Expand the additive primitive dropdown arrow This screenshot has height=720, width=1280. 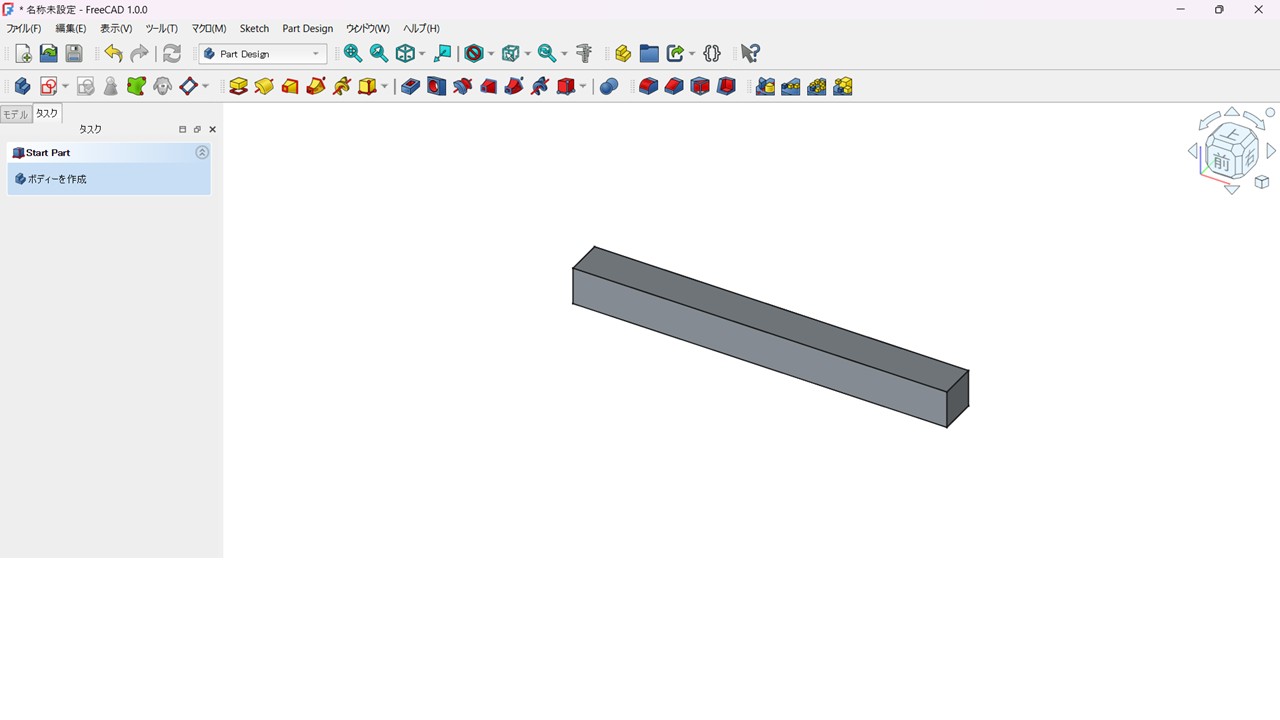384,87
